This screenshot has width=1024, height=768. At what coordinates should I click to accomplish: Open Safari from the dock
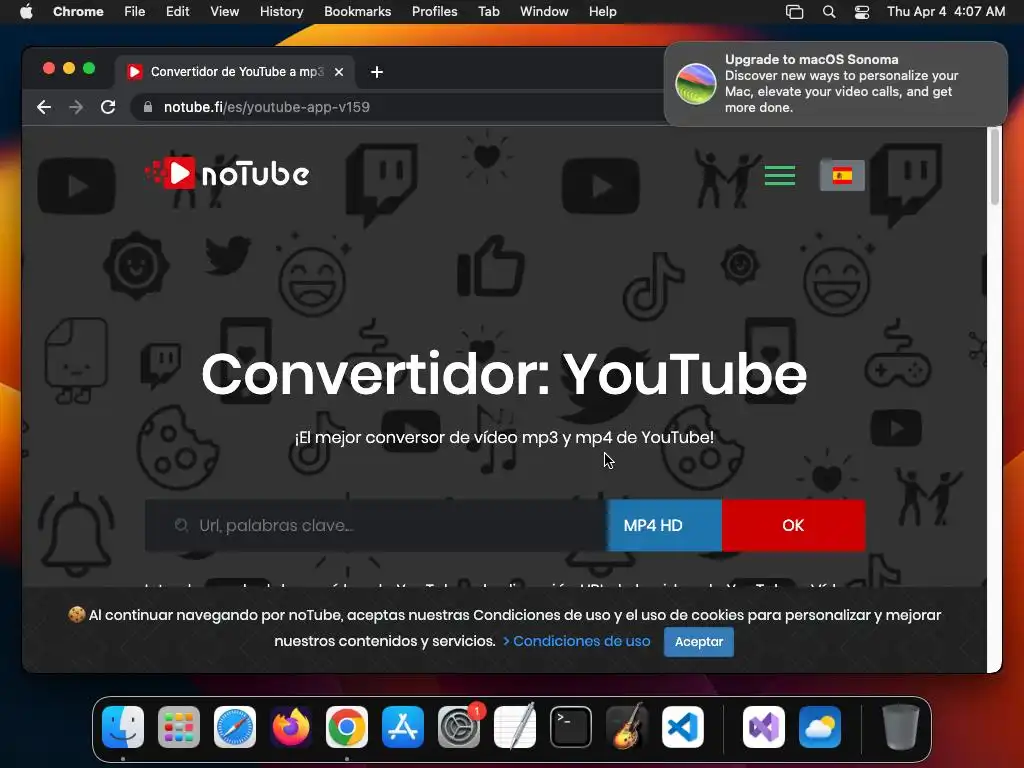pyautogui.click(x=235, y=727)
